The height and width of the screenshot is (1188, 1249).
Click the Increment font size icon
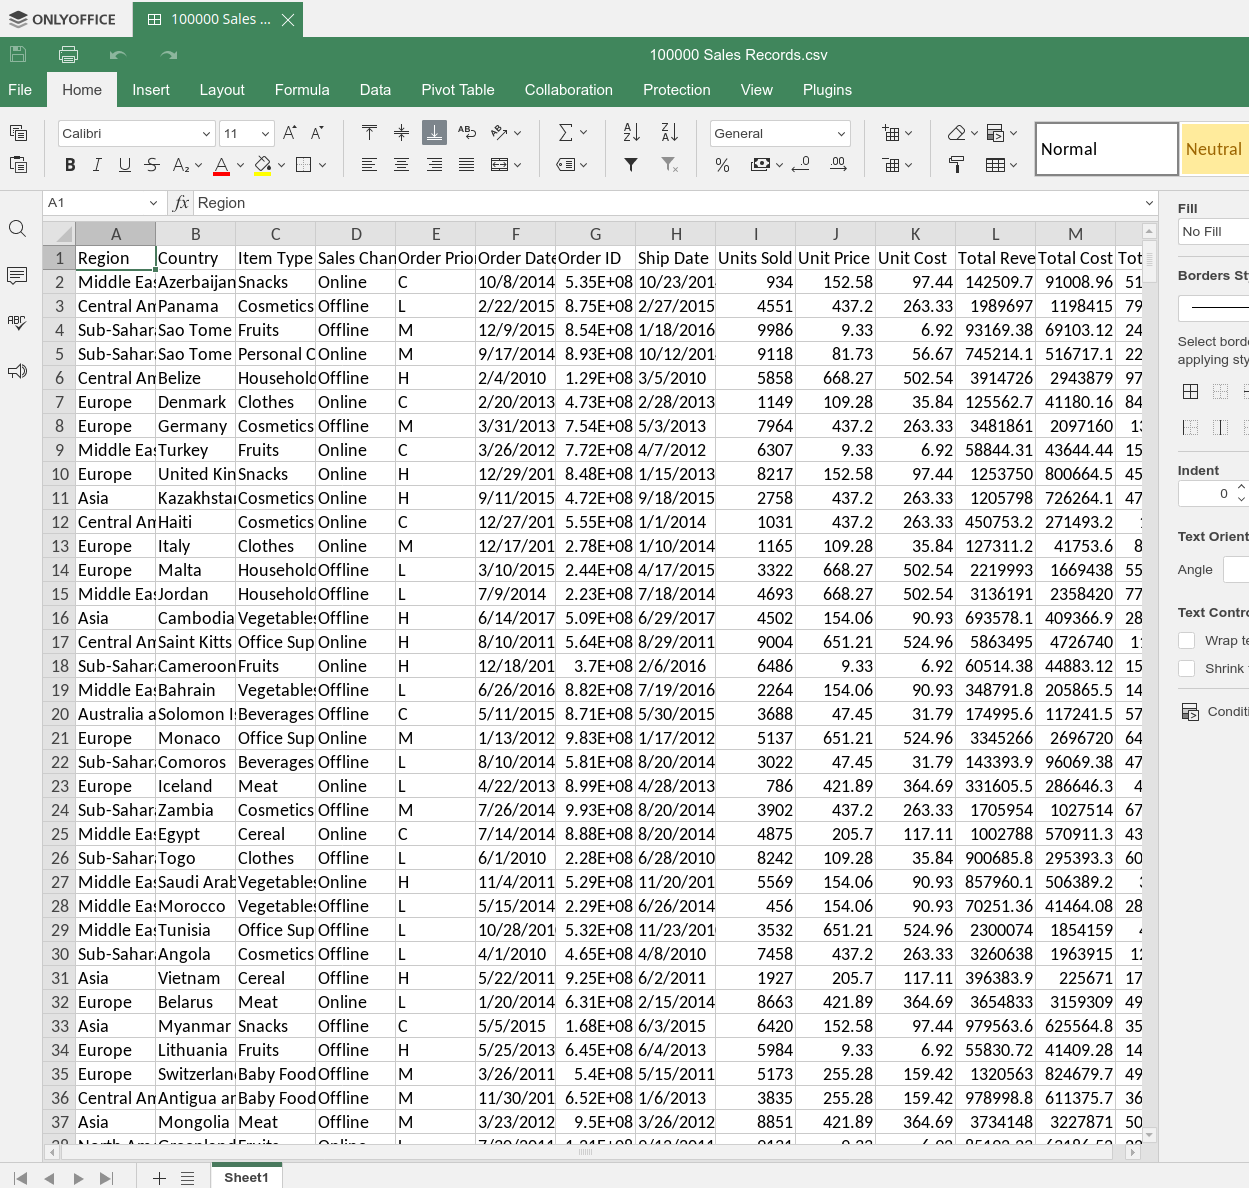pos(290,133)
